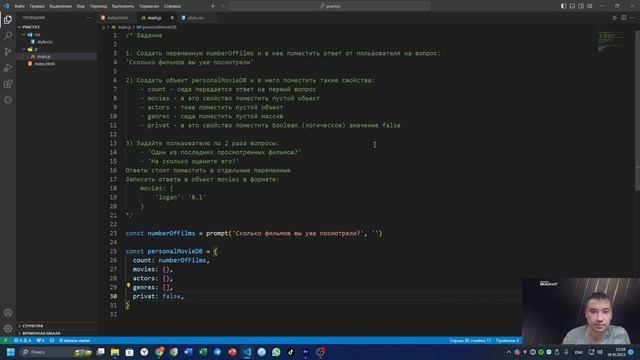
Task: Click the Split Editor icon in editor toolbar
Action: pos(624,18)
